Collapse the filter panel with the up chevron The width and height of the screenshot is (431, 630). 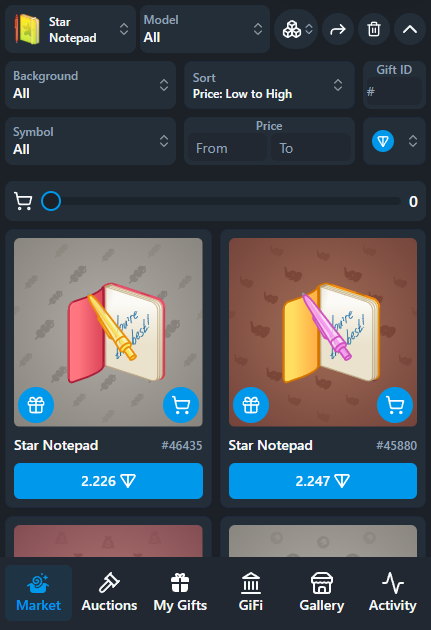(410, 29)
